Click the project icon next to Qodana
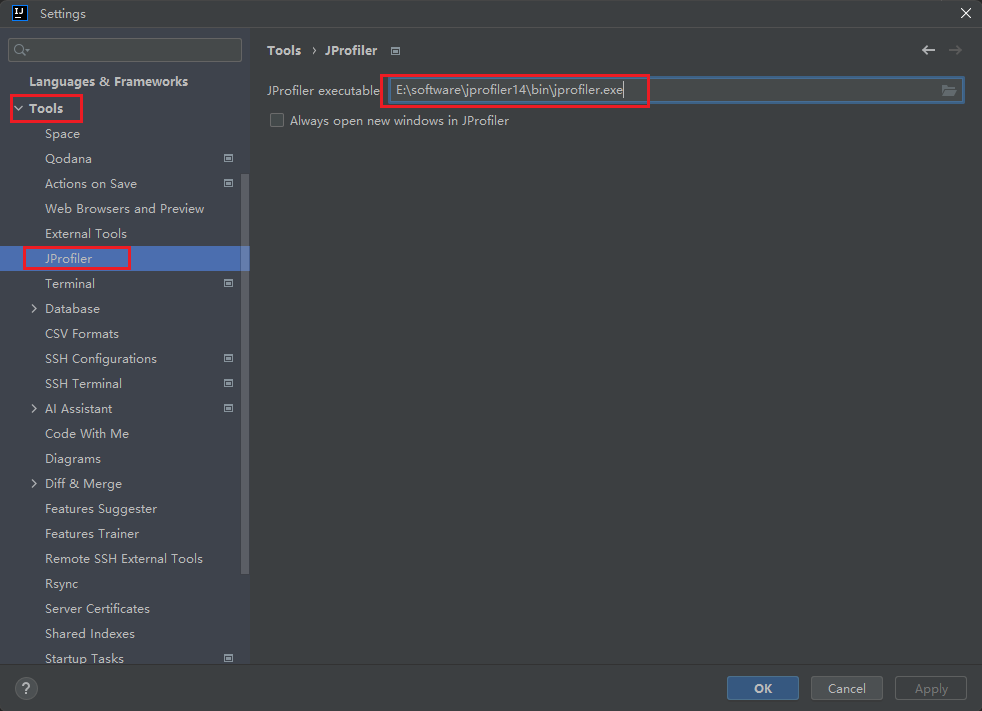This screenshot has width=982, height=711. (x=229, y=158)
